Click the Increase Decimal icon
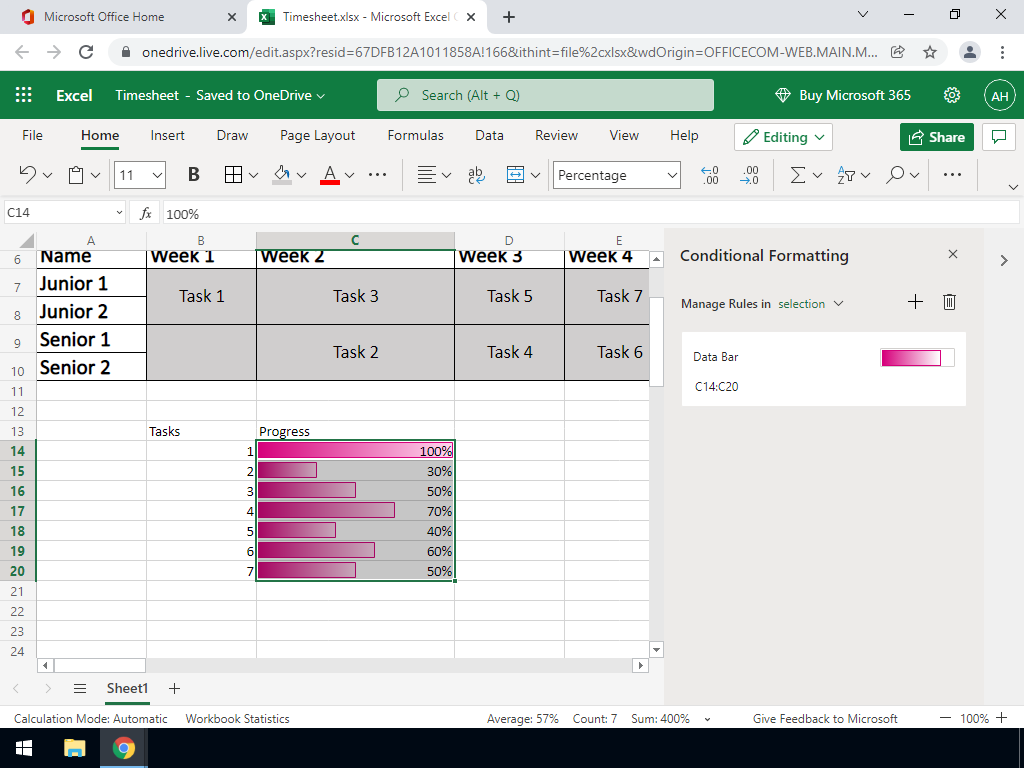1024x768 pixels. point(710,175)
